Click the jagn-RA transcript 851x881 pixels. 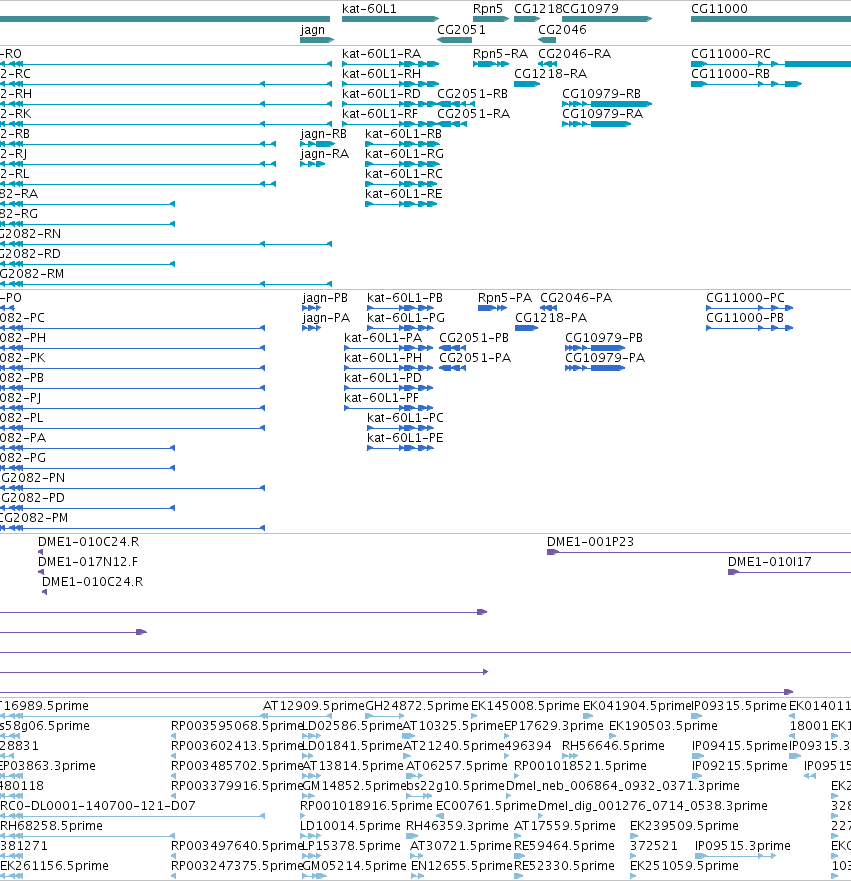tap(325, 154)
